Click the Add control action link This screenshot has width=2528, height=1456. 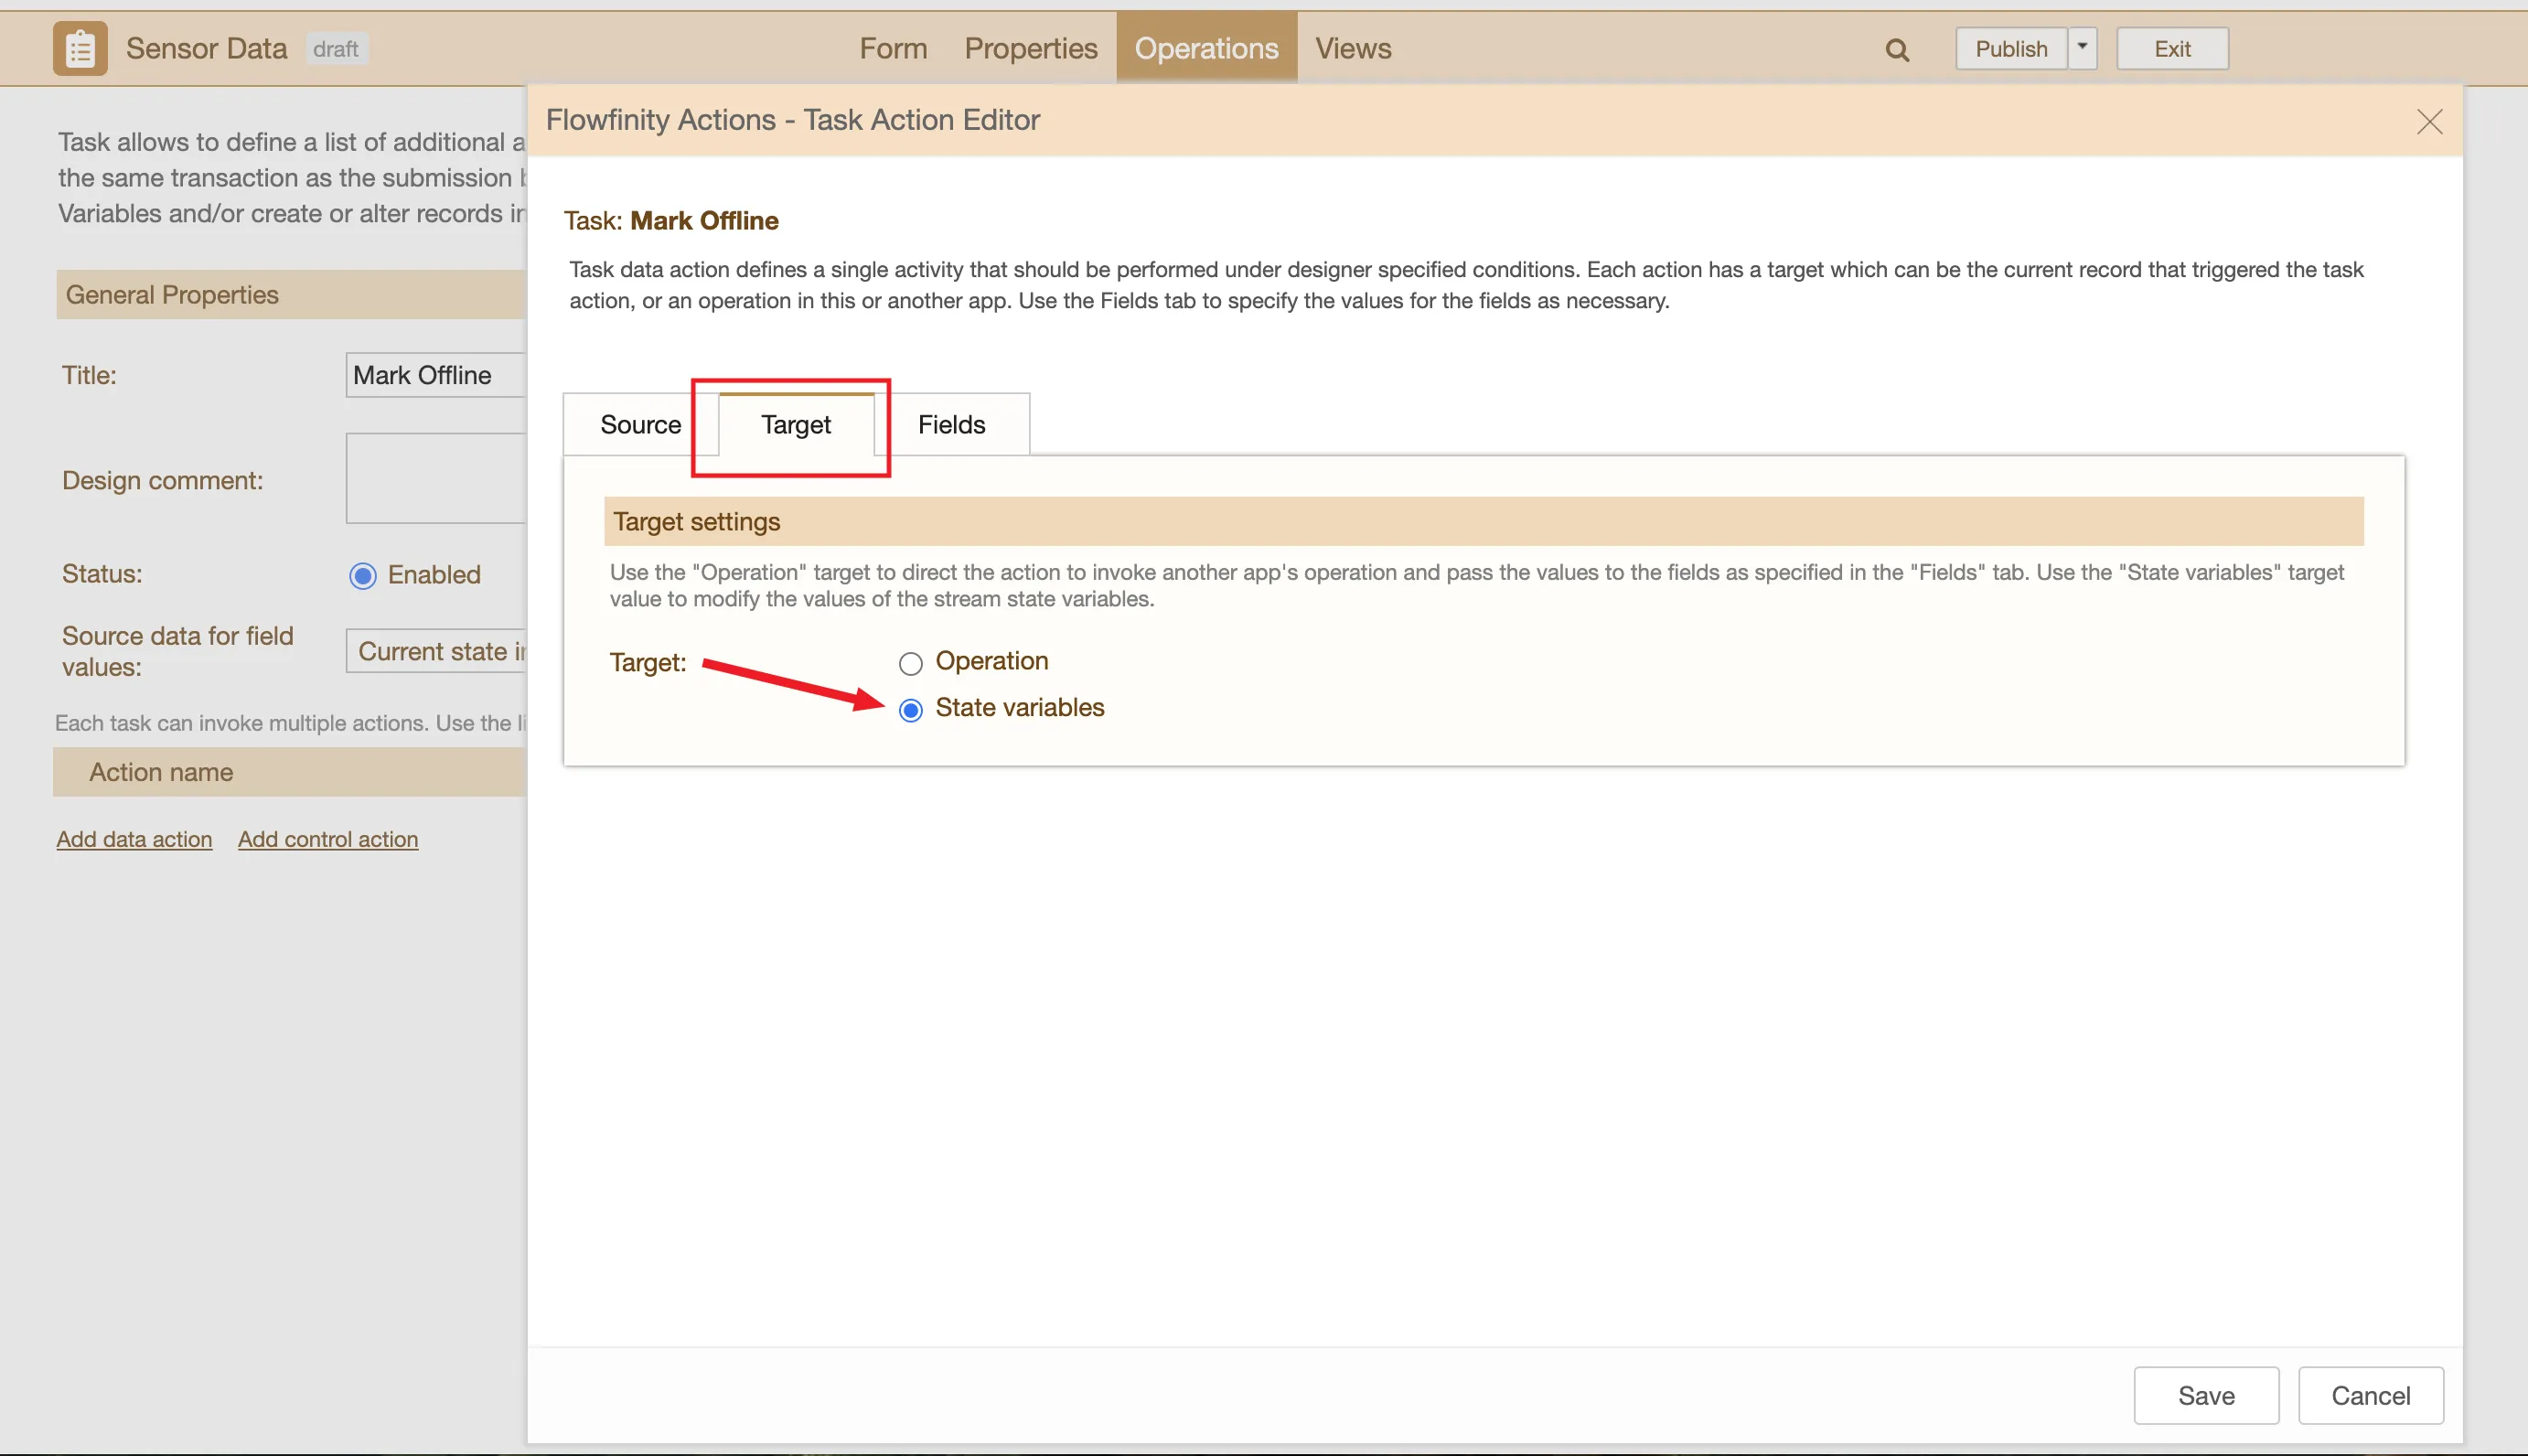[328, 839]
